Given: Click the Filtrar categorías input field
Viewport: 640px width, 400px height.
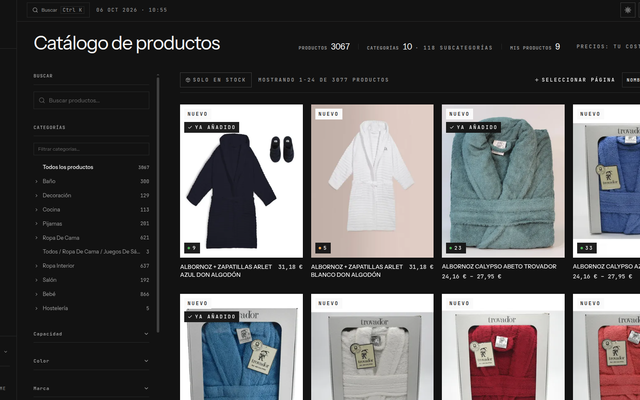Looking at the screenshot, I should coord(91,149).
